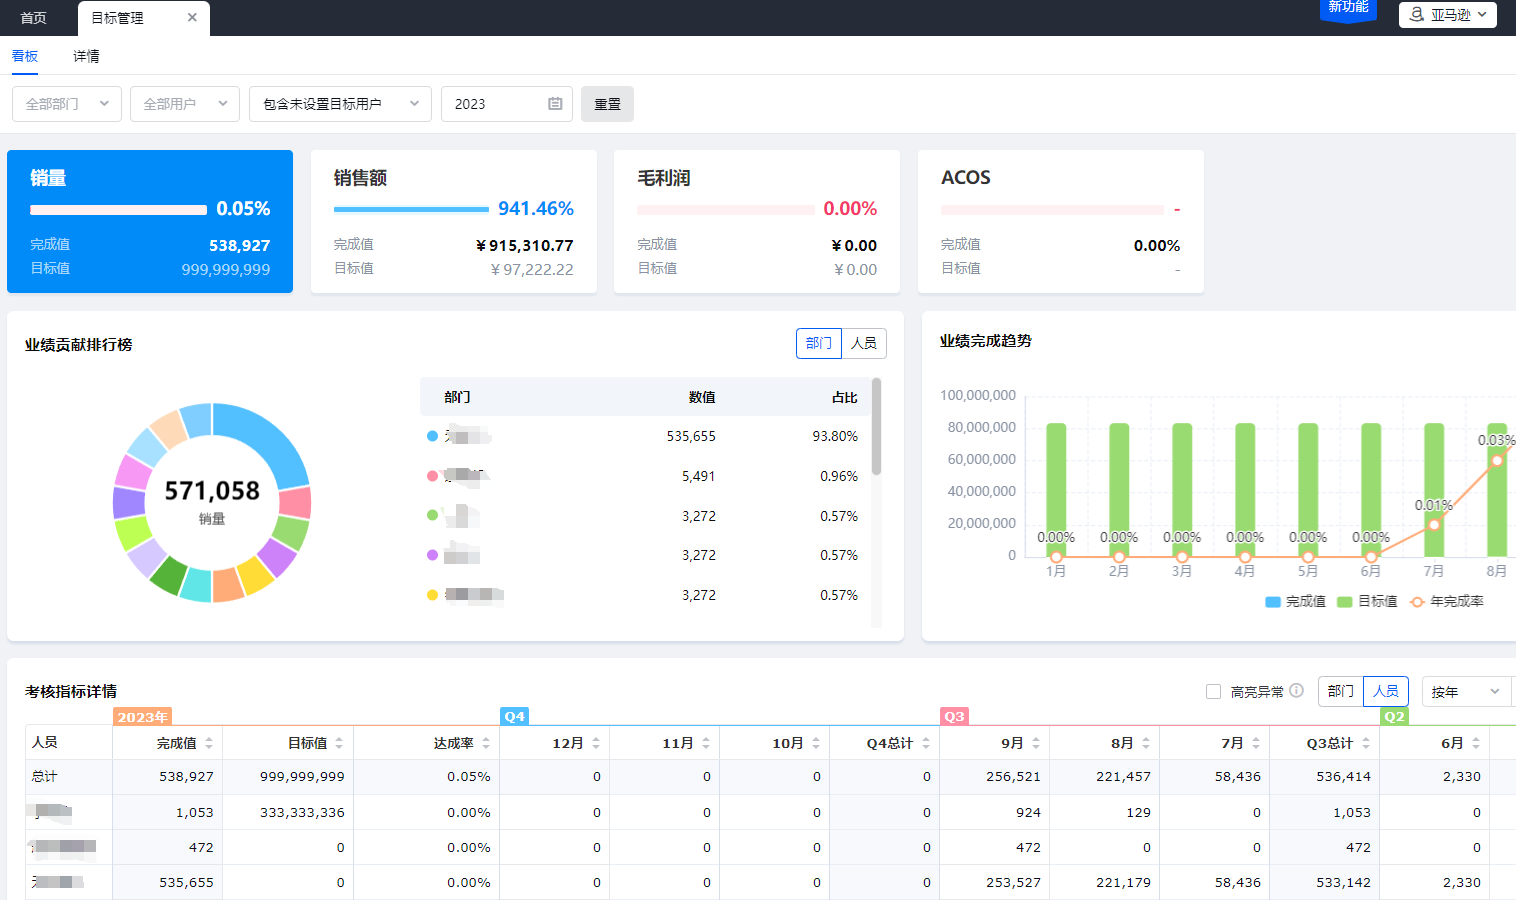Viewport: 1516px width, 900px height.
Task: Toggle 目标值 legend in trend chart
Action: point(1367,601)
